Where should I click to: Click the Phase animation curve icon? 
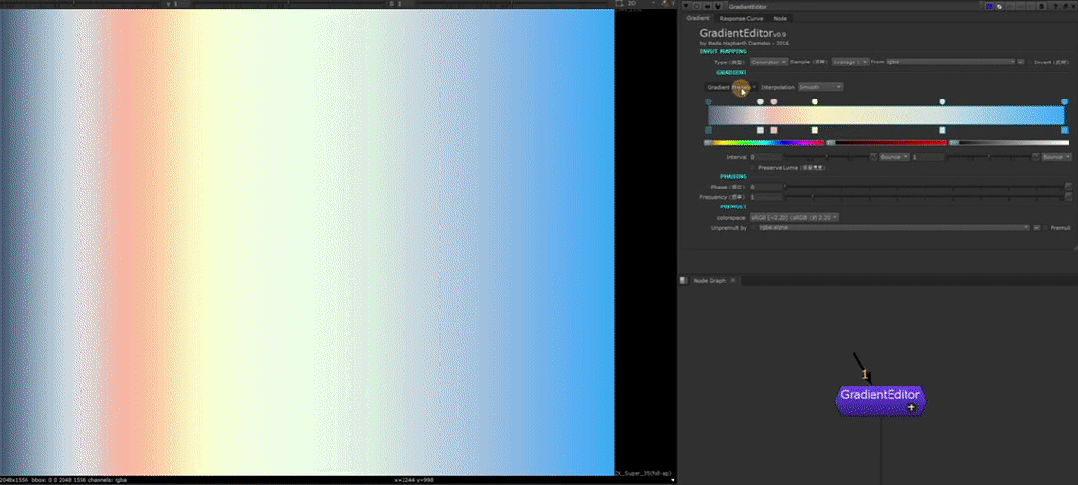(x=1068, y=187)
